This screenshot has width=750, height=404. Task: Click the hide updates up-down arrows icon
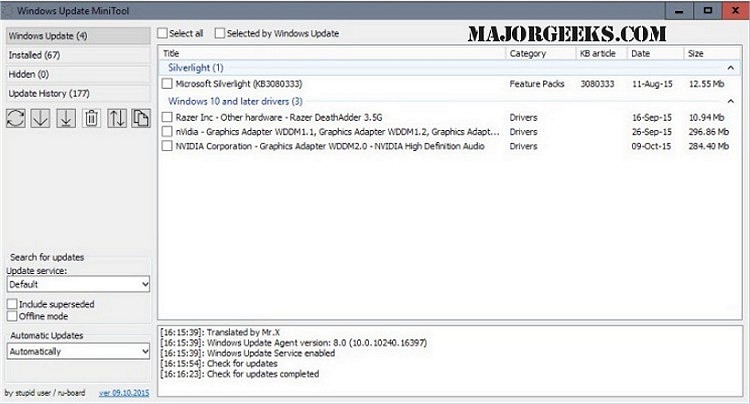(117, 118)
